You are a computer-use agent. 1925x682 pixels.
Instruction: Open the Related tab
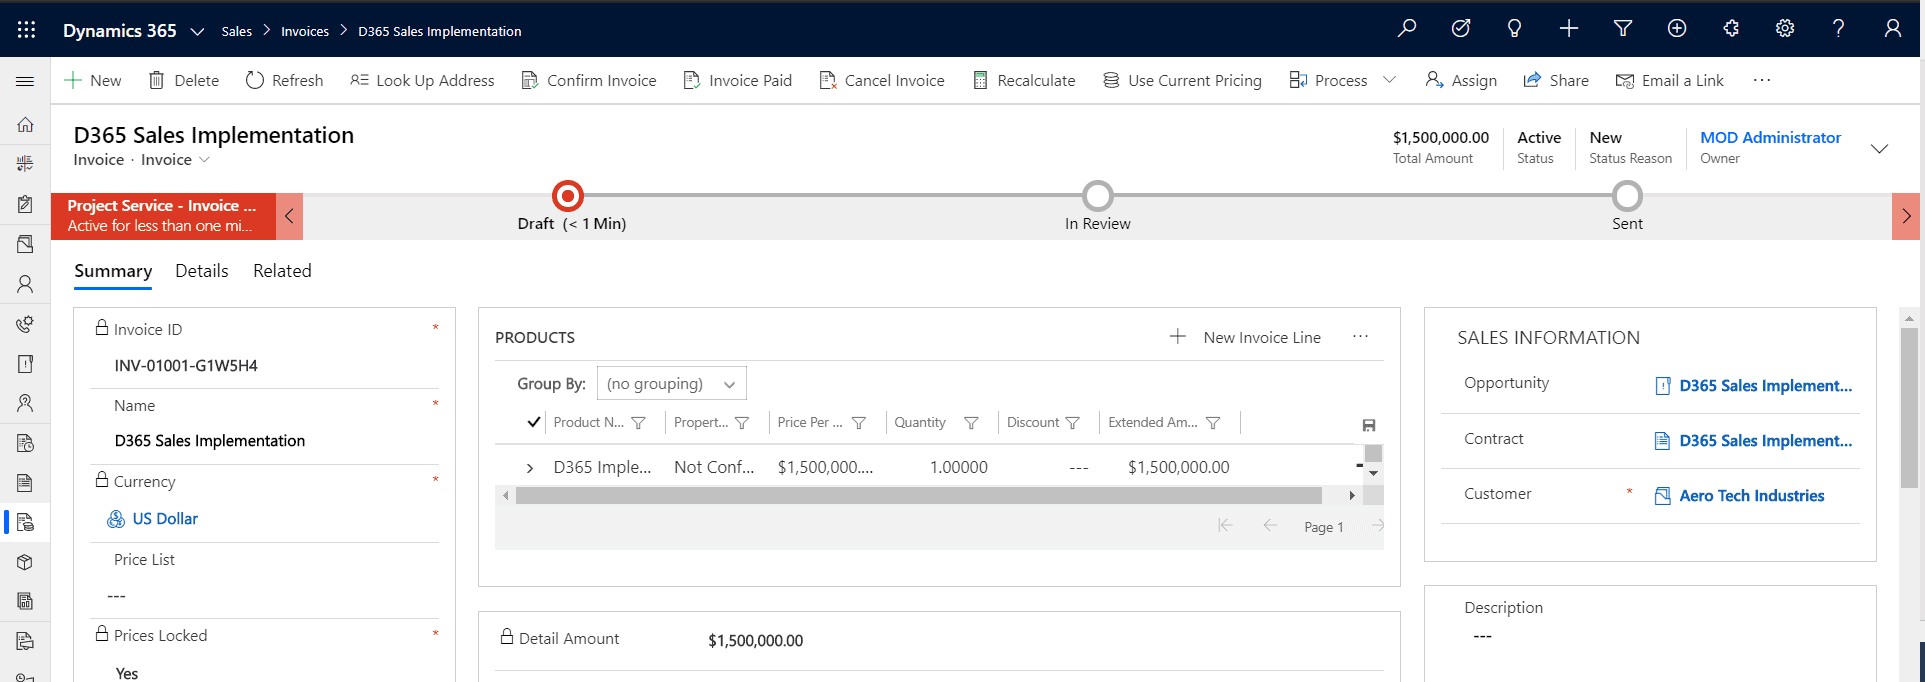[x=282, y=271]
